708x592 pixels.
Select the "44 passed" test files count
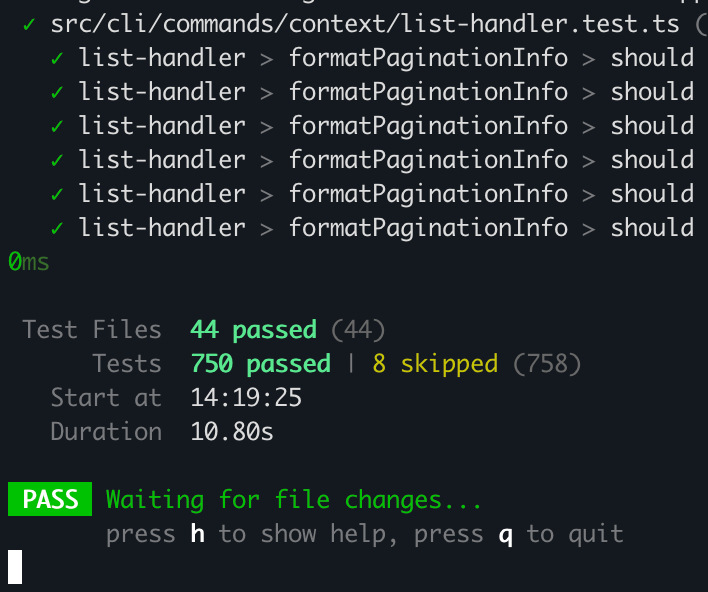[253, 330]
